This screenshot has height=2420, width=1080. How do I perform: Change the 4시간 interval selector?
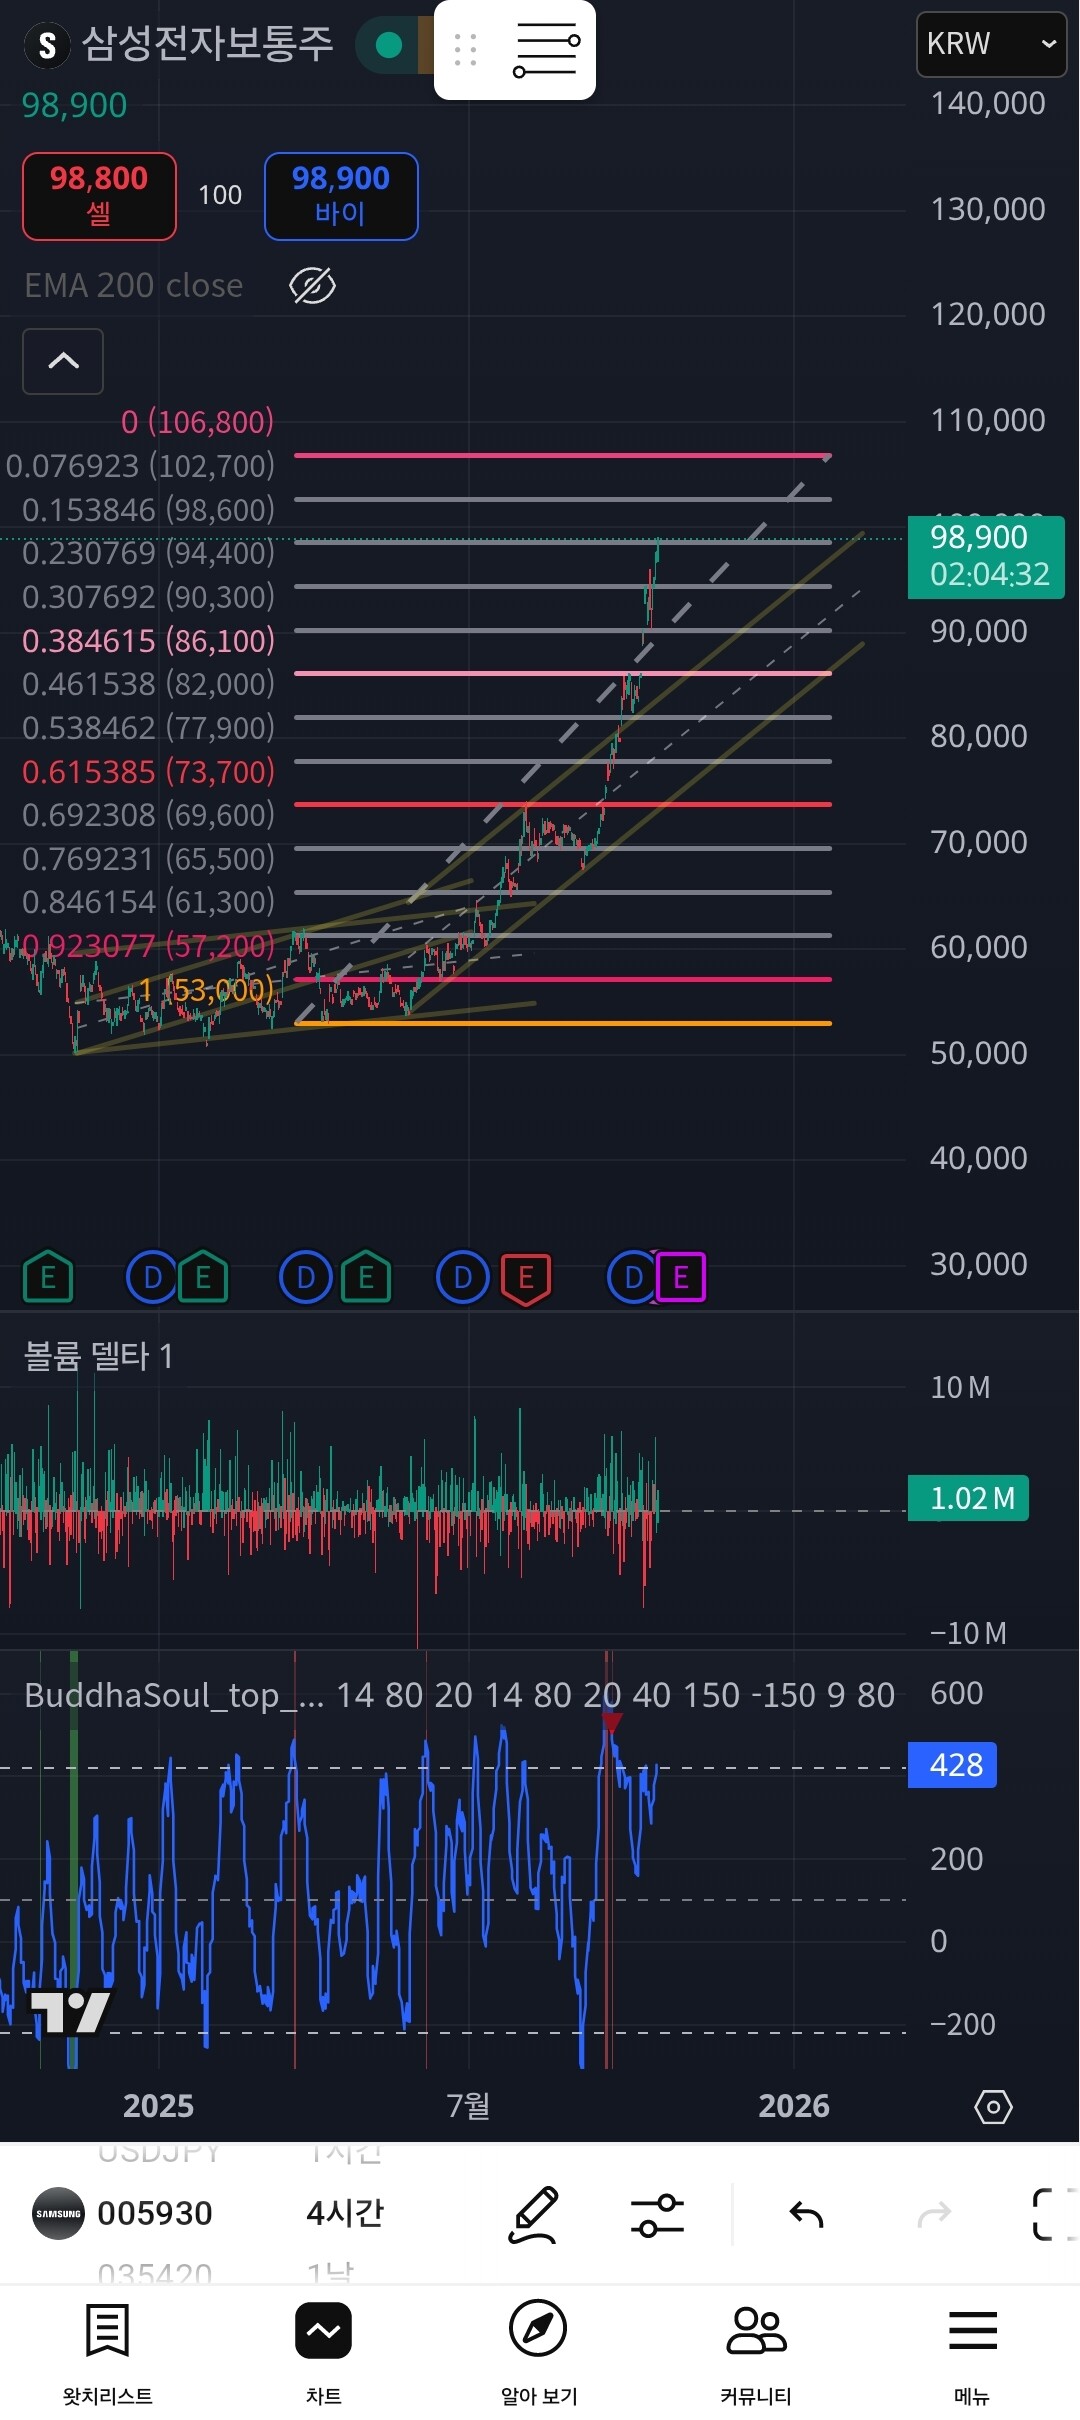click(x=345, y=2213)
